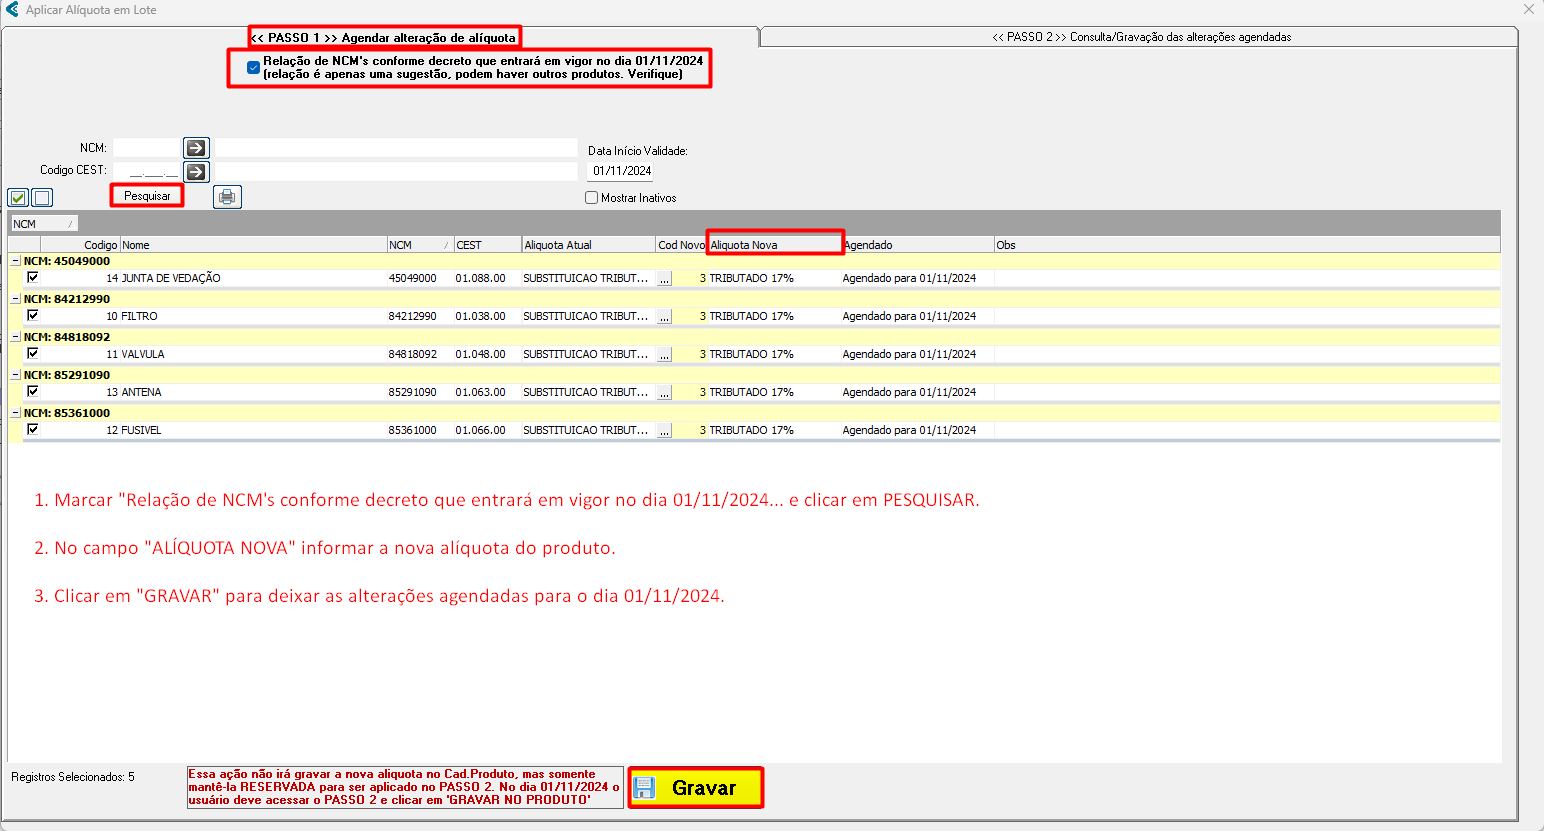Screen dimensions: 1544x831
Task: Switch to PASSO 2 Consulta/Gravação tab
Action: click(x=1140, y=37)
